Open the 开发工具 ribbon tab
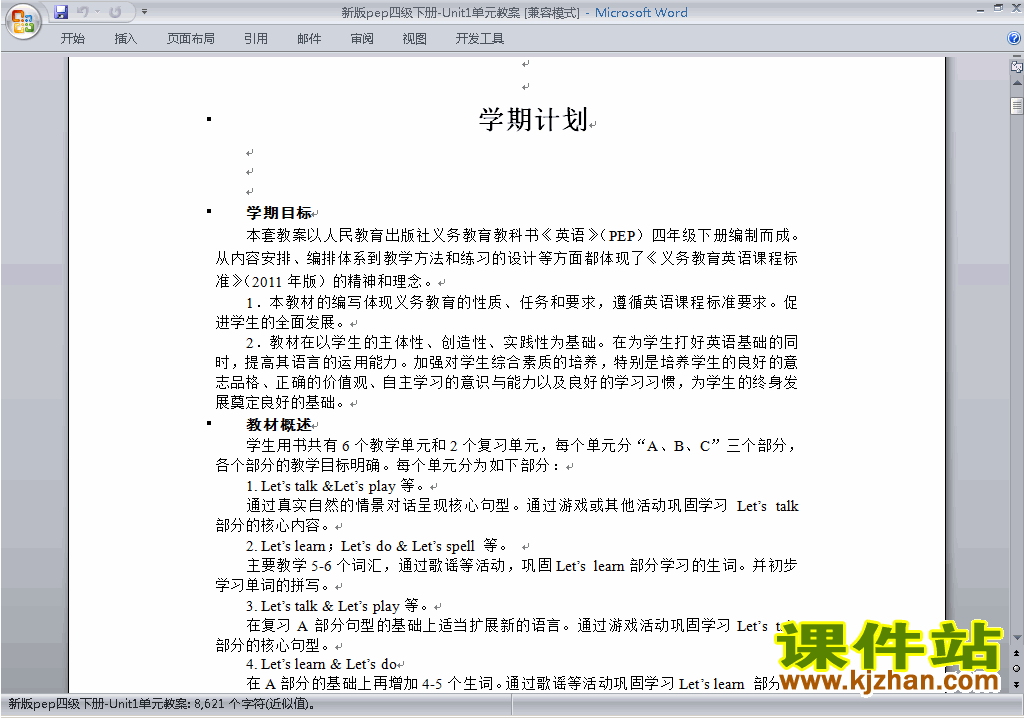The image size is (1024, 718). pos(480,39)
